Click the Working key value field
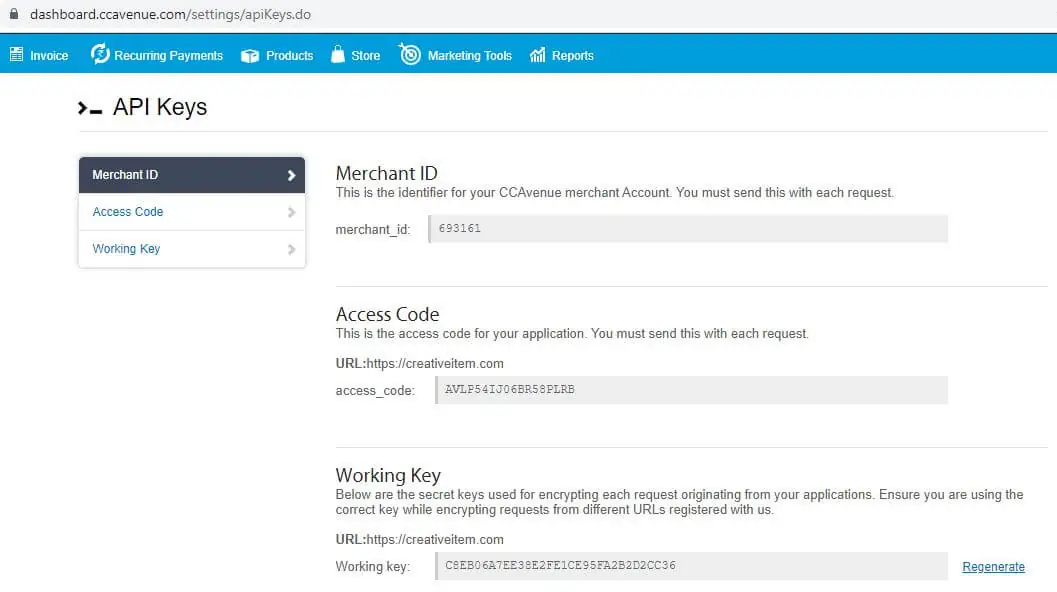 pyautogui.click(x=692, y=566)
